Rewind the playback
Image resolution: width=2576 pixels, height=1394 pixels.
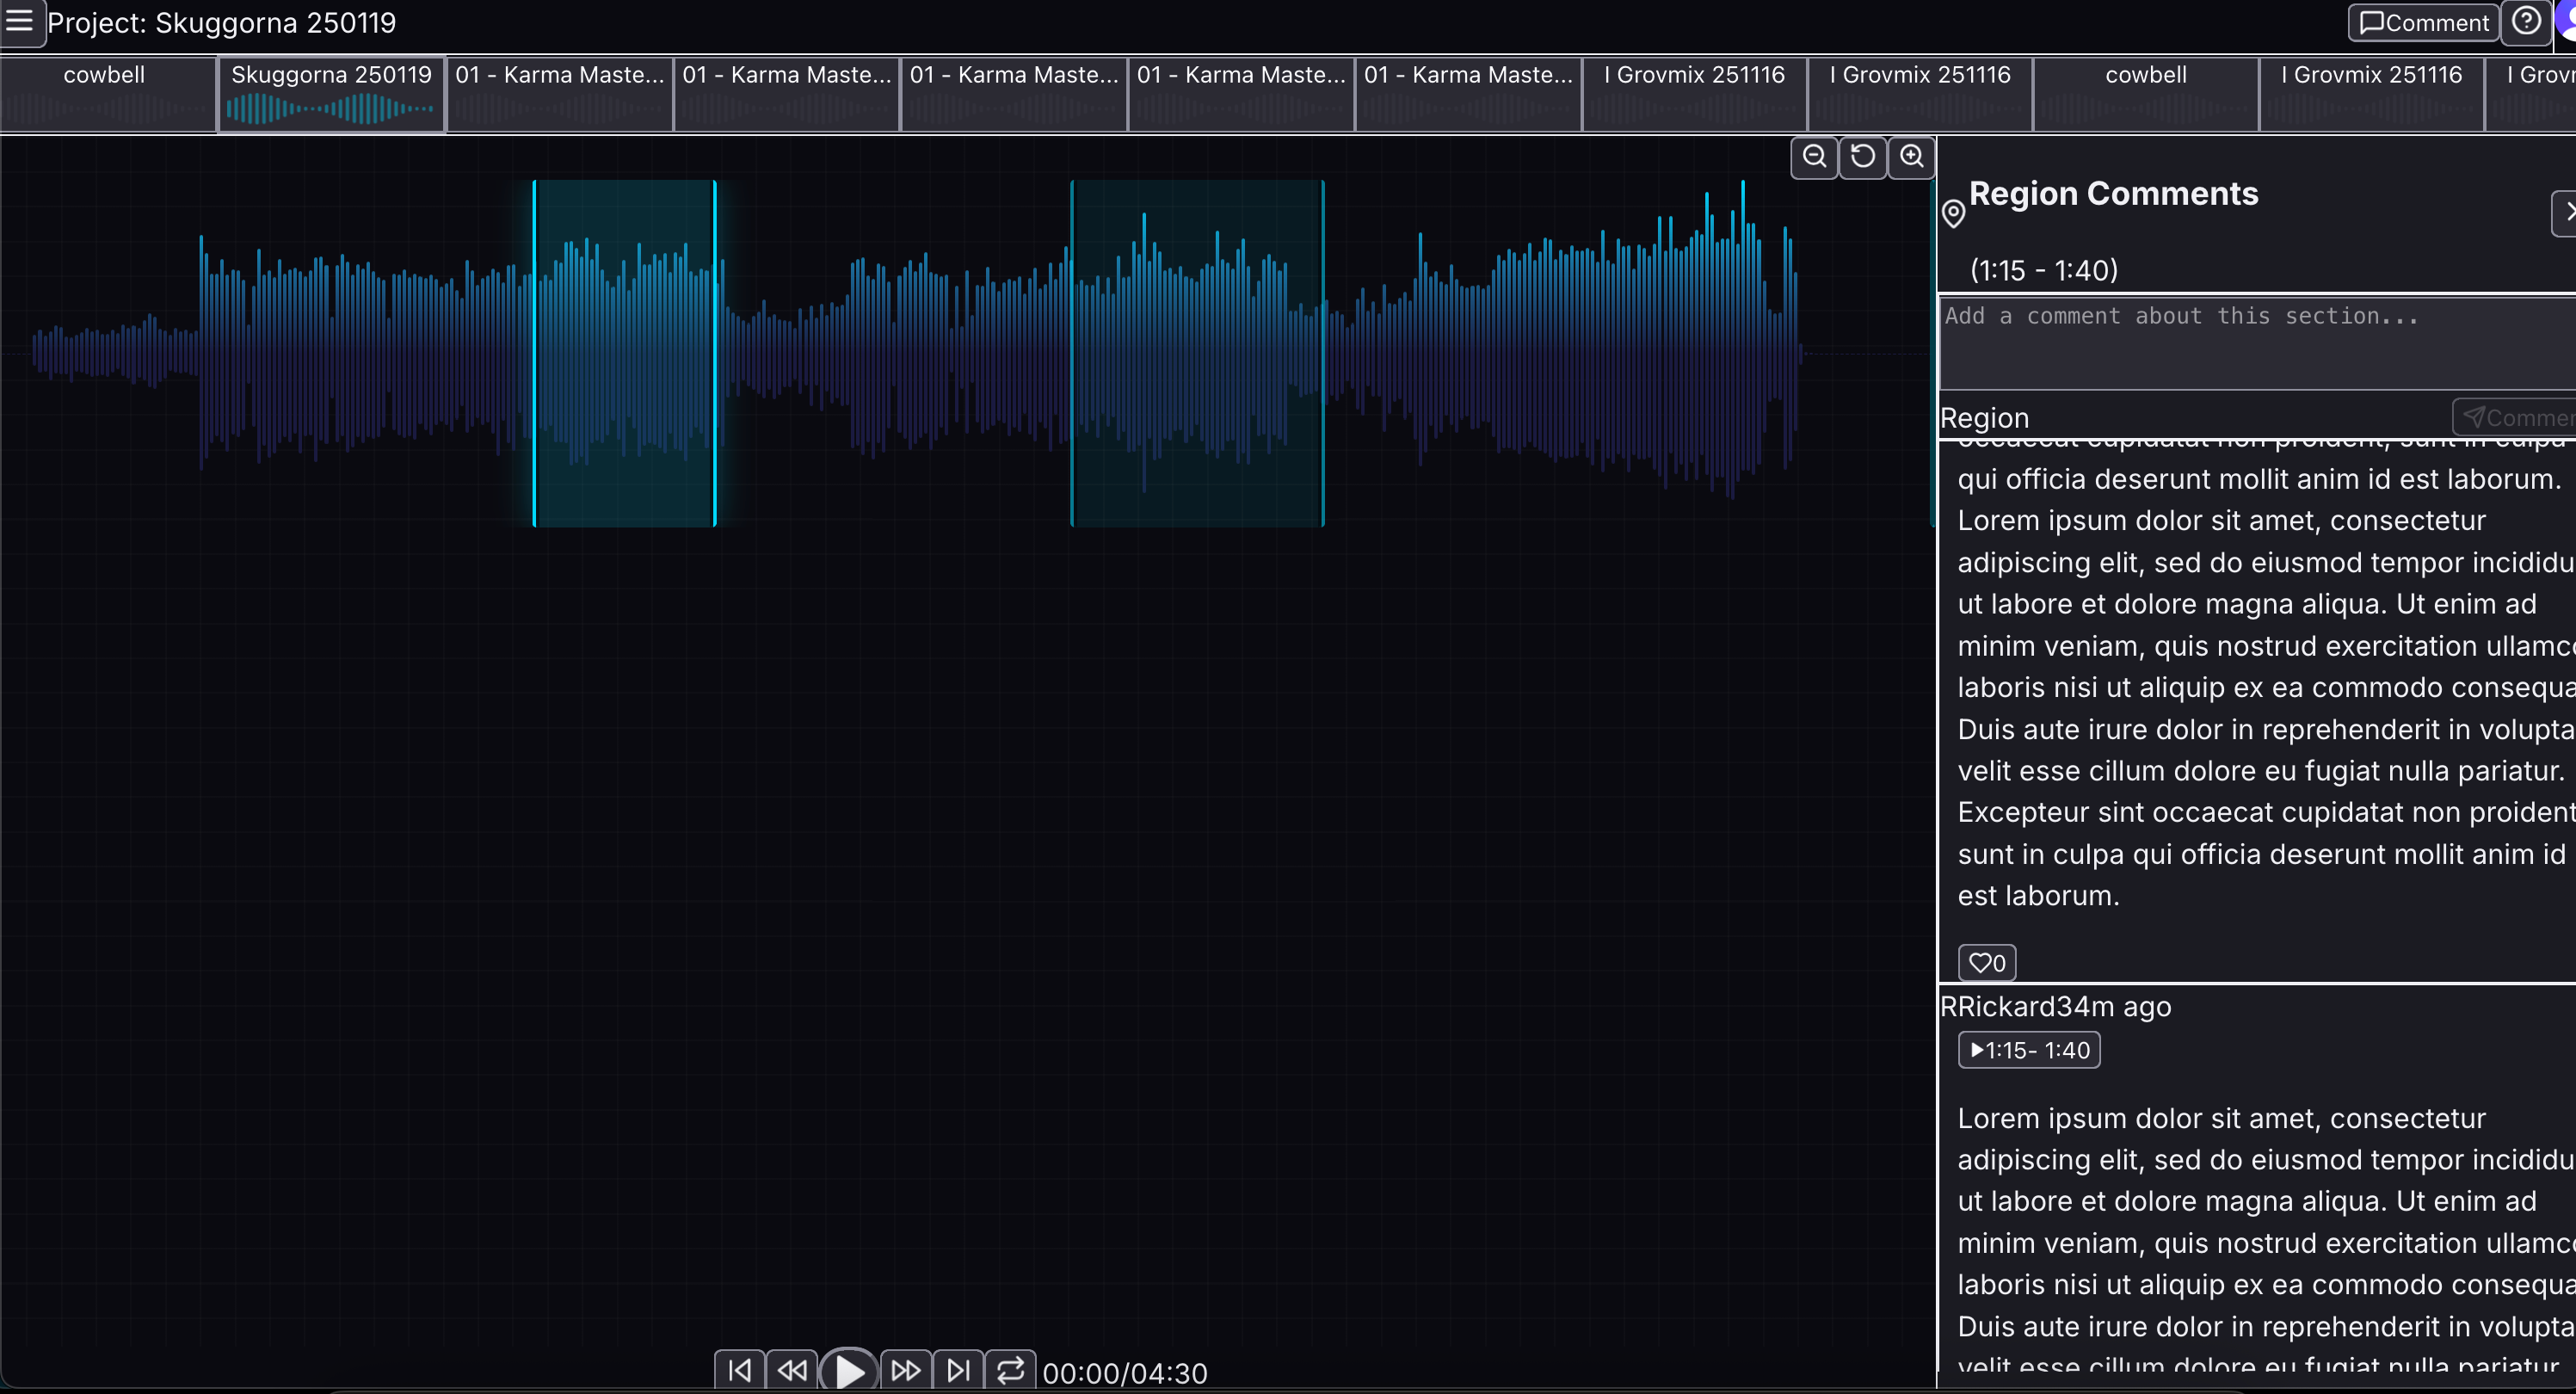point(792,1370)
